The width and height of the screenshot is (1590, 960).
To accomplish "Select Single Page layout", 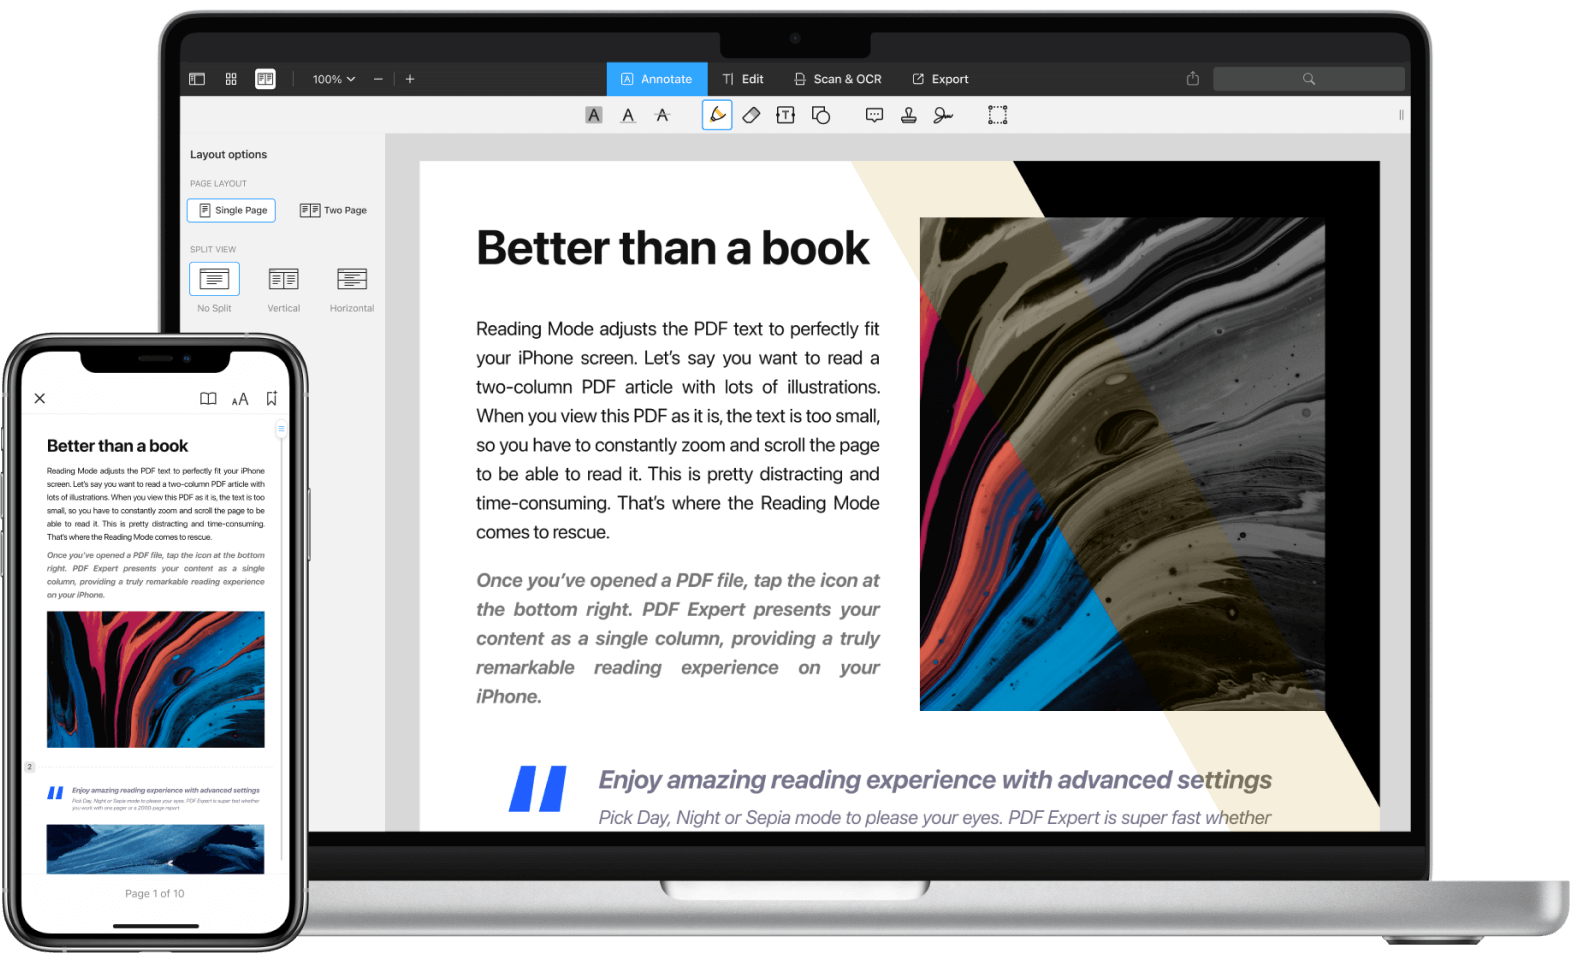I will (x=231, y=210).
